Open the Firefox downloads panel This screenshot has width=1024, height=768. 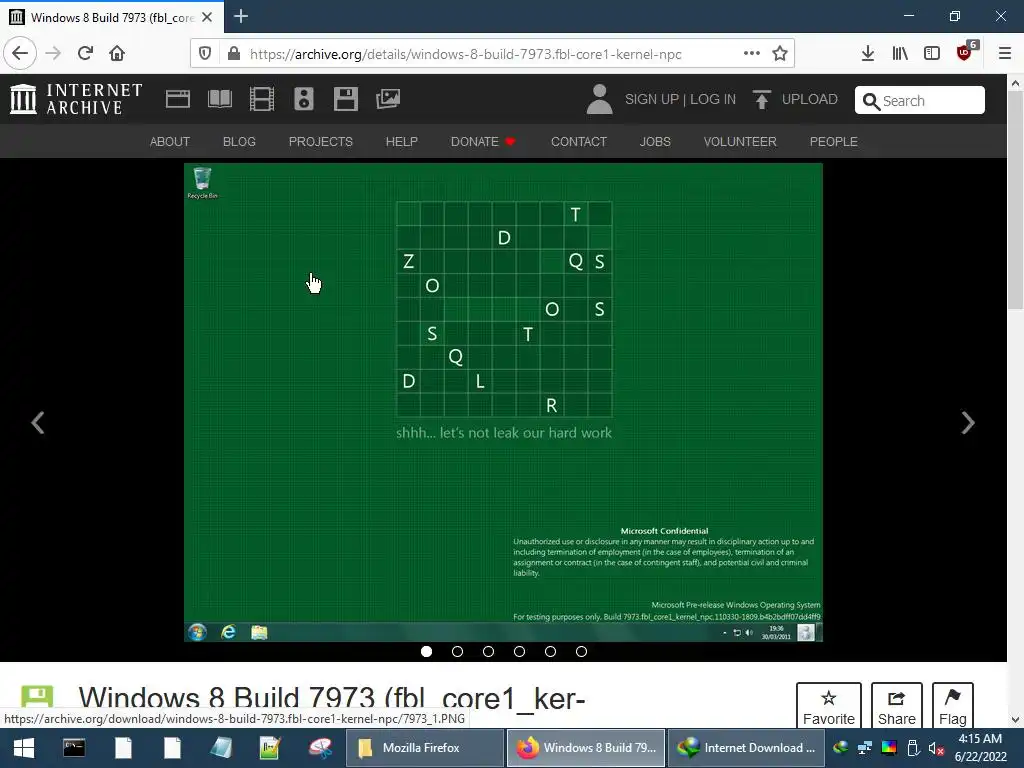click(x=868, y=54)
